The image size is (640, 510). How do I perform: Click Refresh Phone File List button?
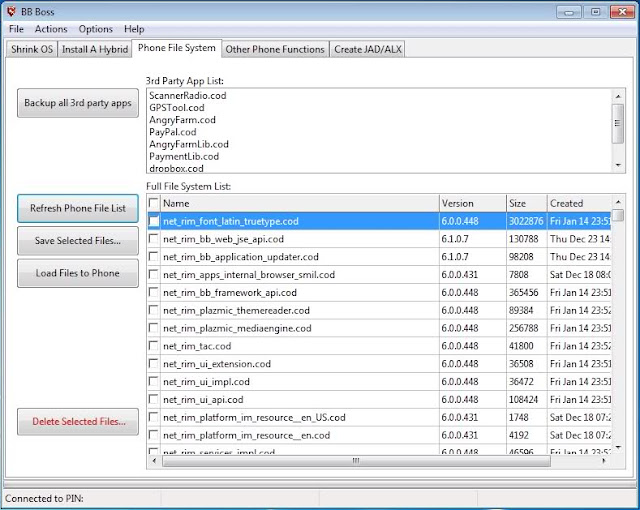78,208
